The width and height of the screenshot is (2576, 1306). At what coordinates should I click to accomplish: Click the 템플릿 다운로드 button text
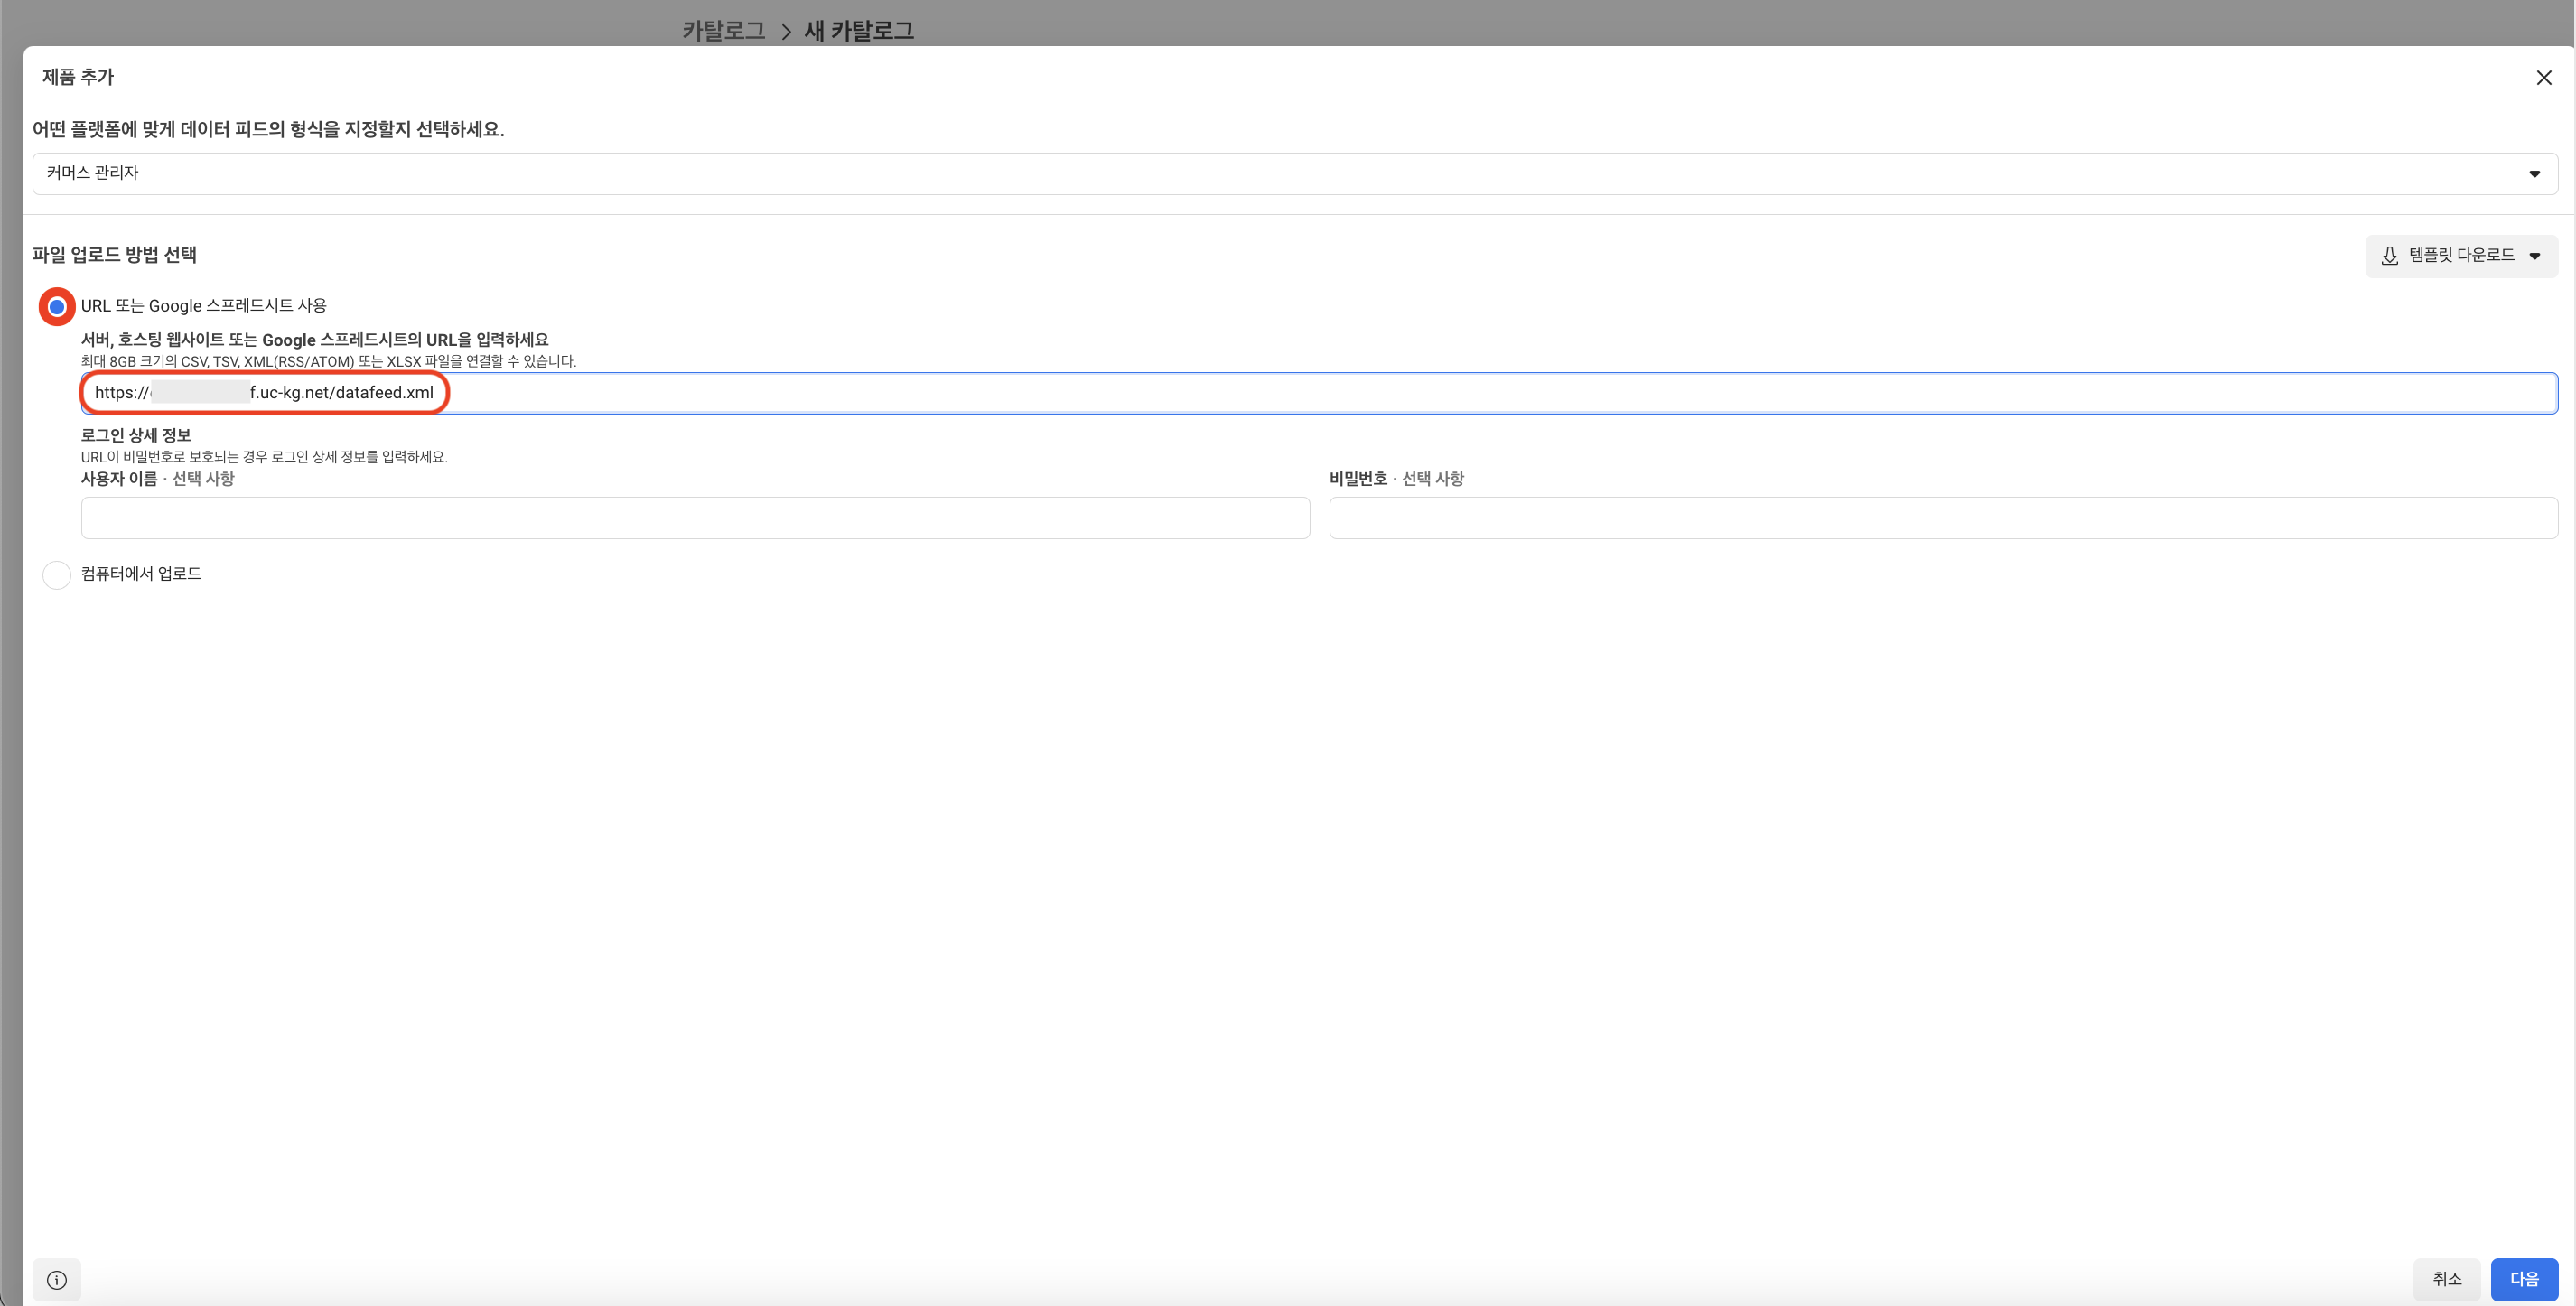coord(2461,255)
